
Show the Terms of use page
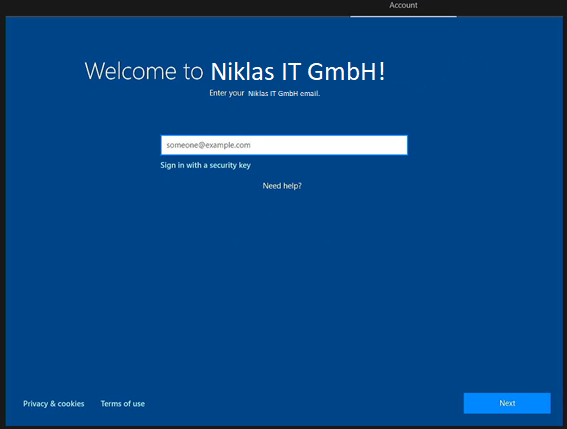[x=123, y=404]
